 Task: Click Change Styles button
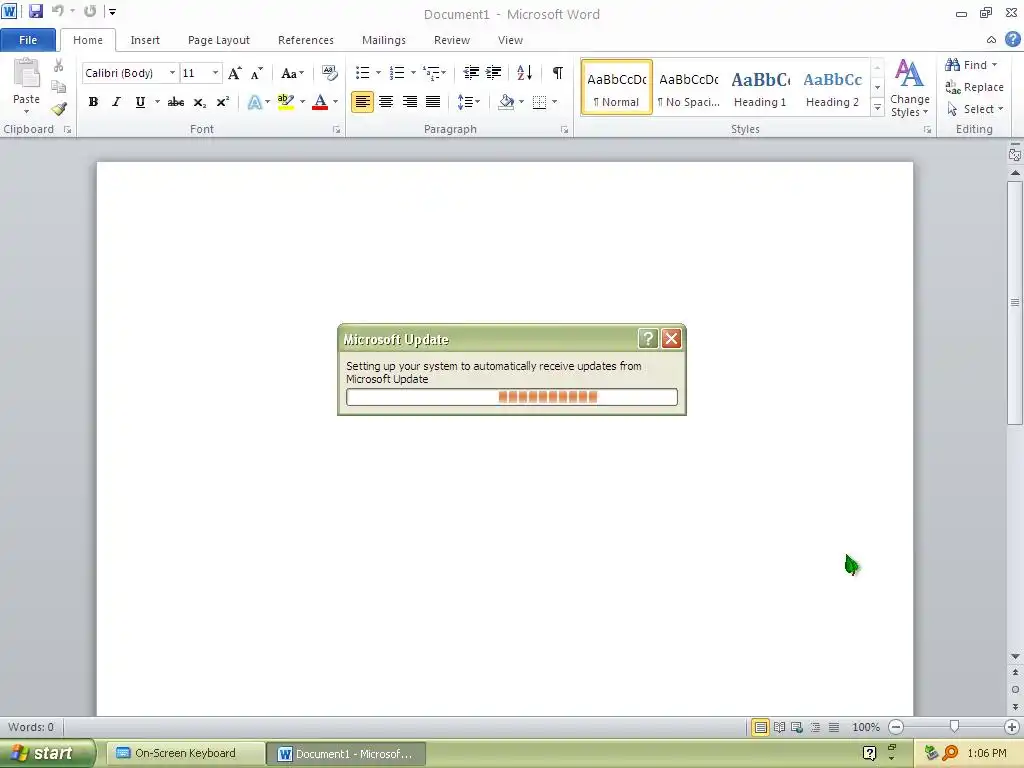[x=909, y=88]
